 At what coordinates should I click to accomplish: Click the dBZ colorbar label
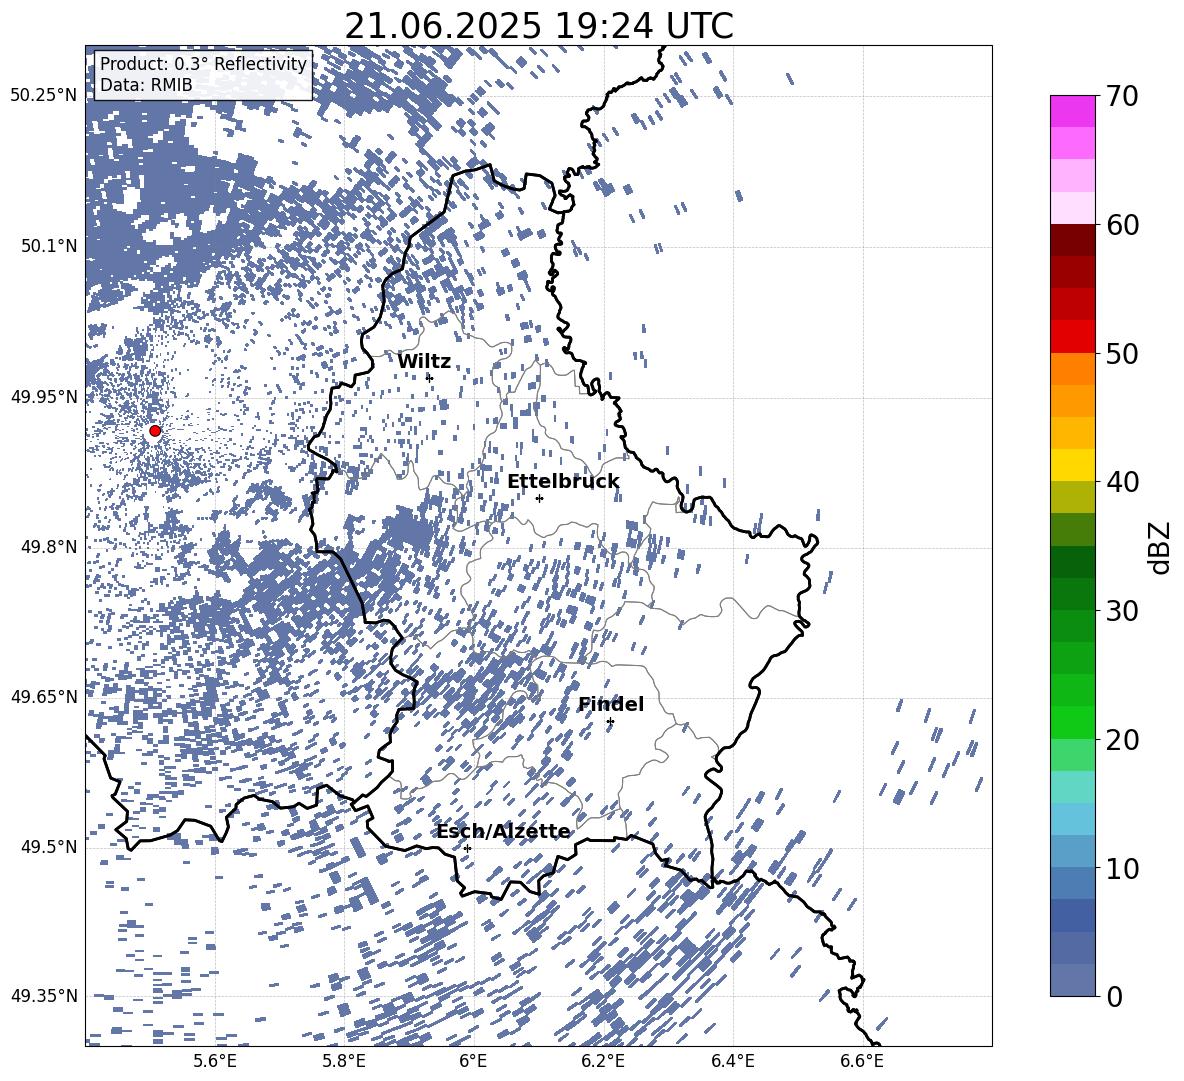pyautogui.click(x=1161, y=547)
